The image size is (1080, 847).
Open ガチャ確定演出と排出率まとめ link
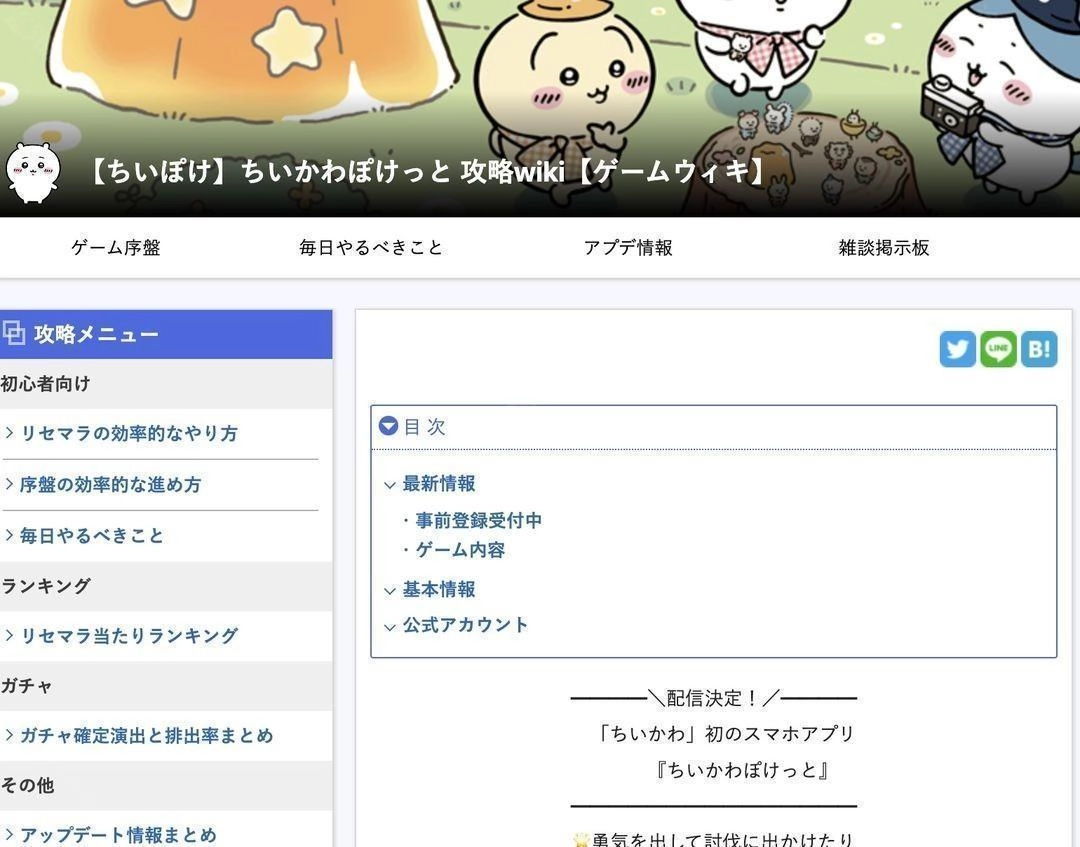[147, 735]
